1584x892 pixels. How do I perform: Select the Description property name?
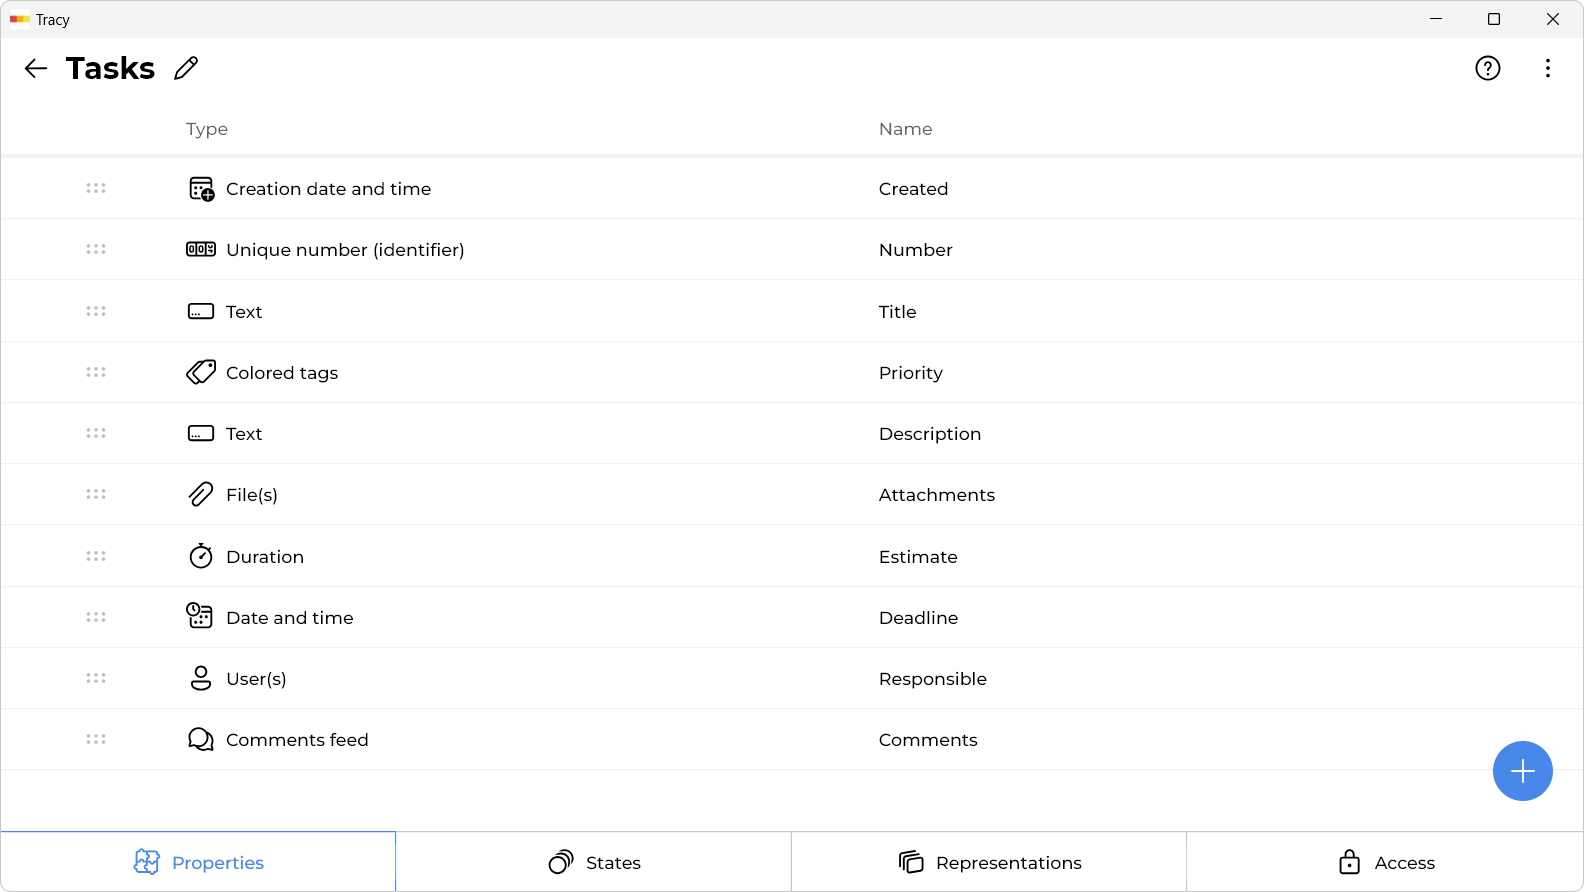(x=929, y=434)
